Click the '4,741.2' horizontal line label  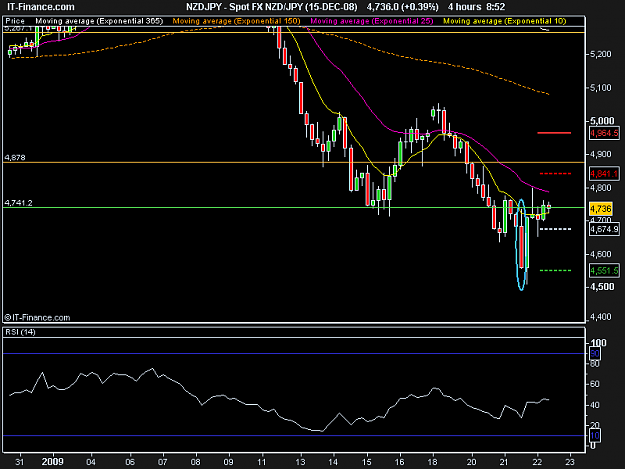coord(18,203)
